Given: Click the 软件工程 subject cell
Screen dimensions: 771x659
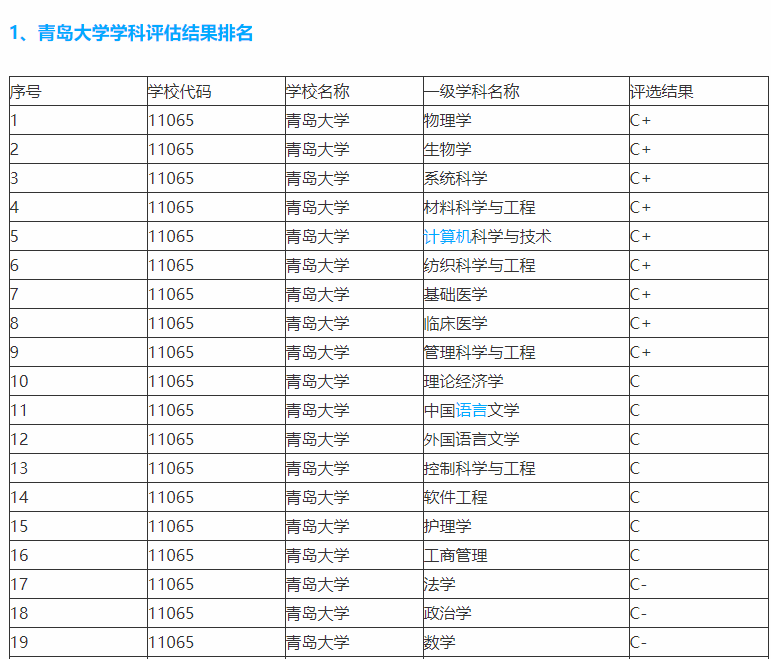Looking at the screenshot, I should point(526,497).
